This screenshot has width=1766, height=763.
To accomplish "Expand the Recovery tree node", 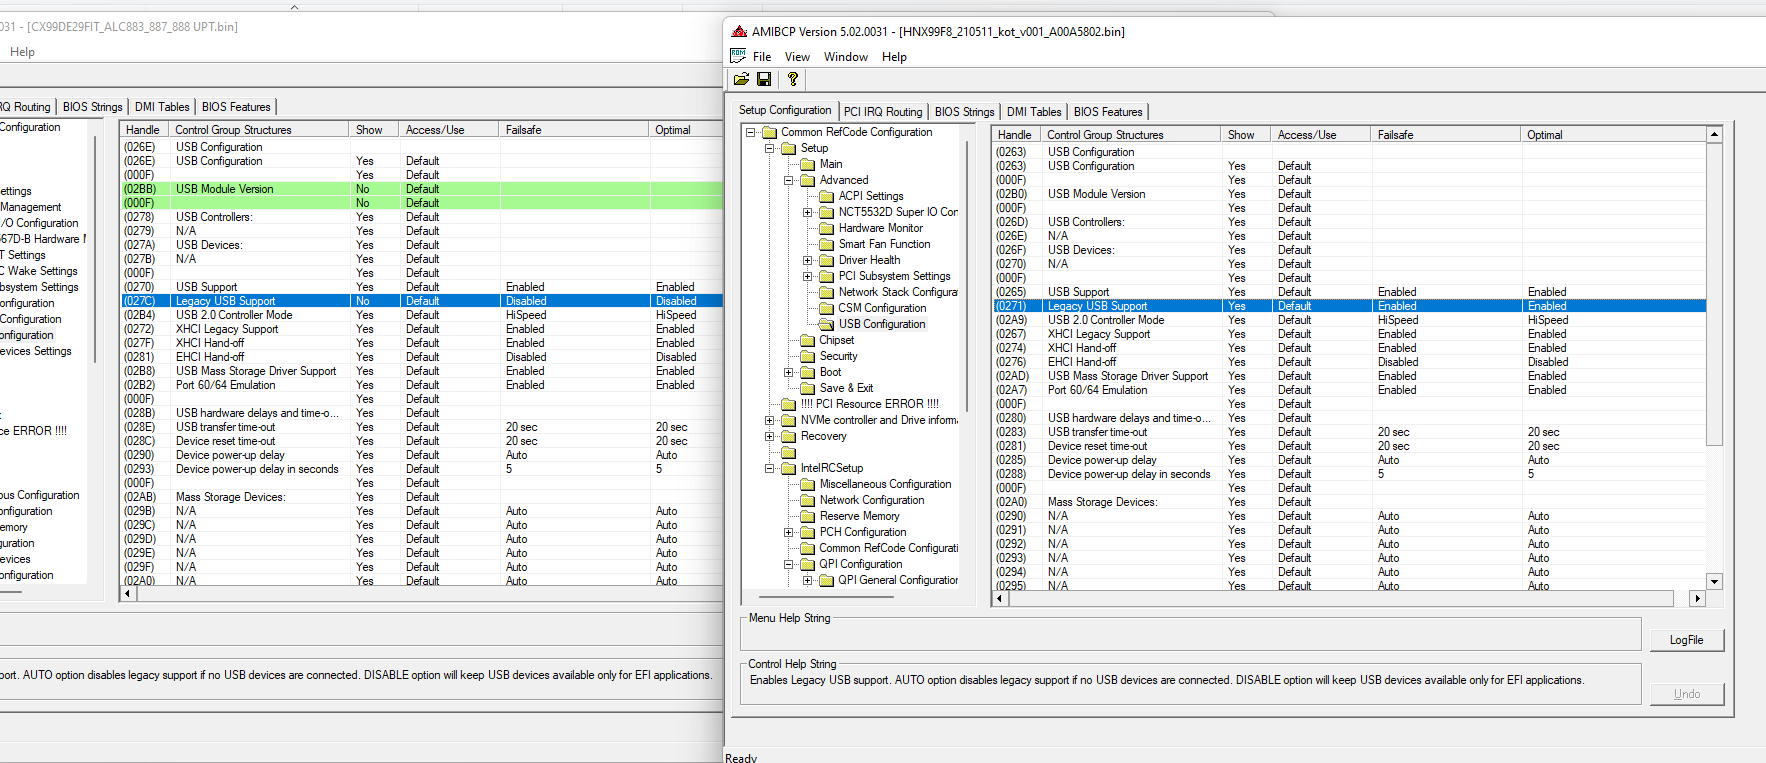I will [770, 437].
